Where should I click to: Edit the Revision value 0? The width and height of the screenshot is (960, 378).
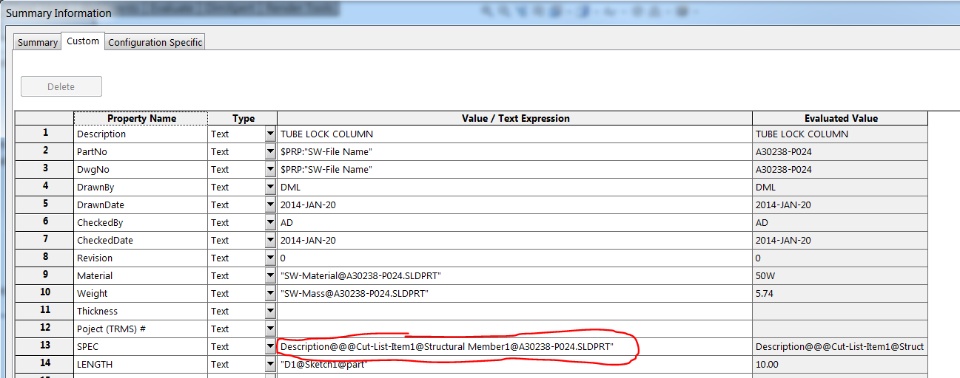tap(515, 258)
